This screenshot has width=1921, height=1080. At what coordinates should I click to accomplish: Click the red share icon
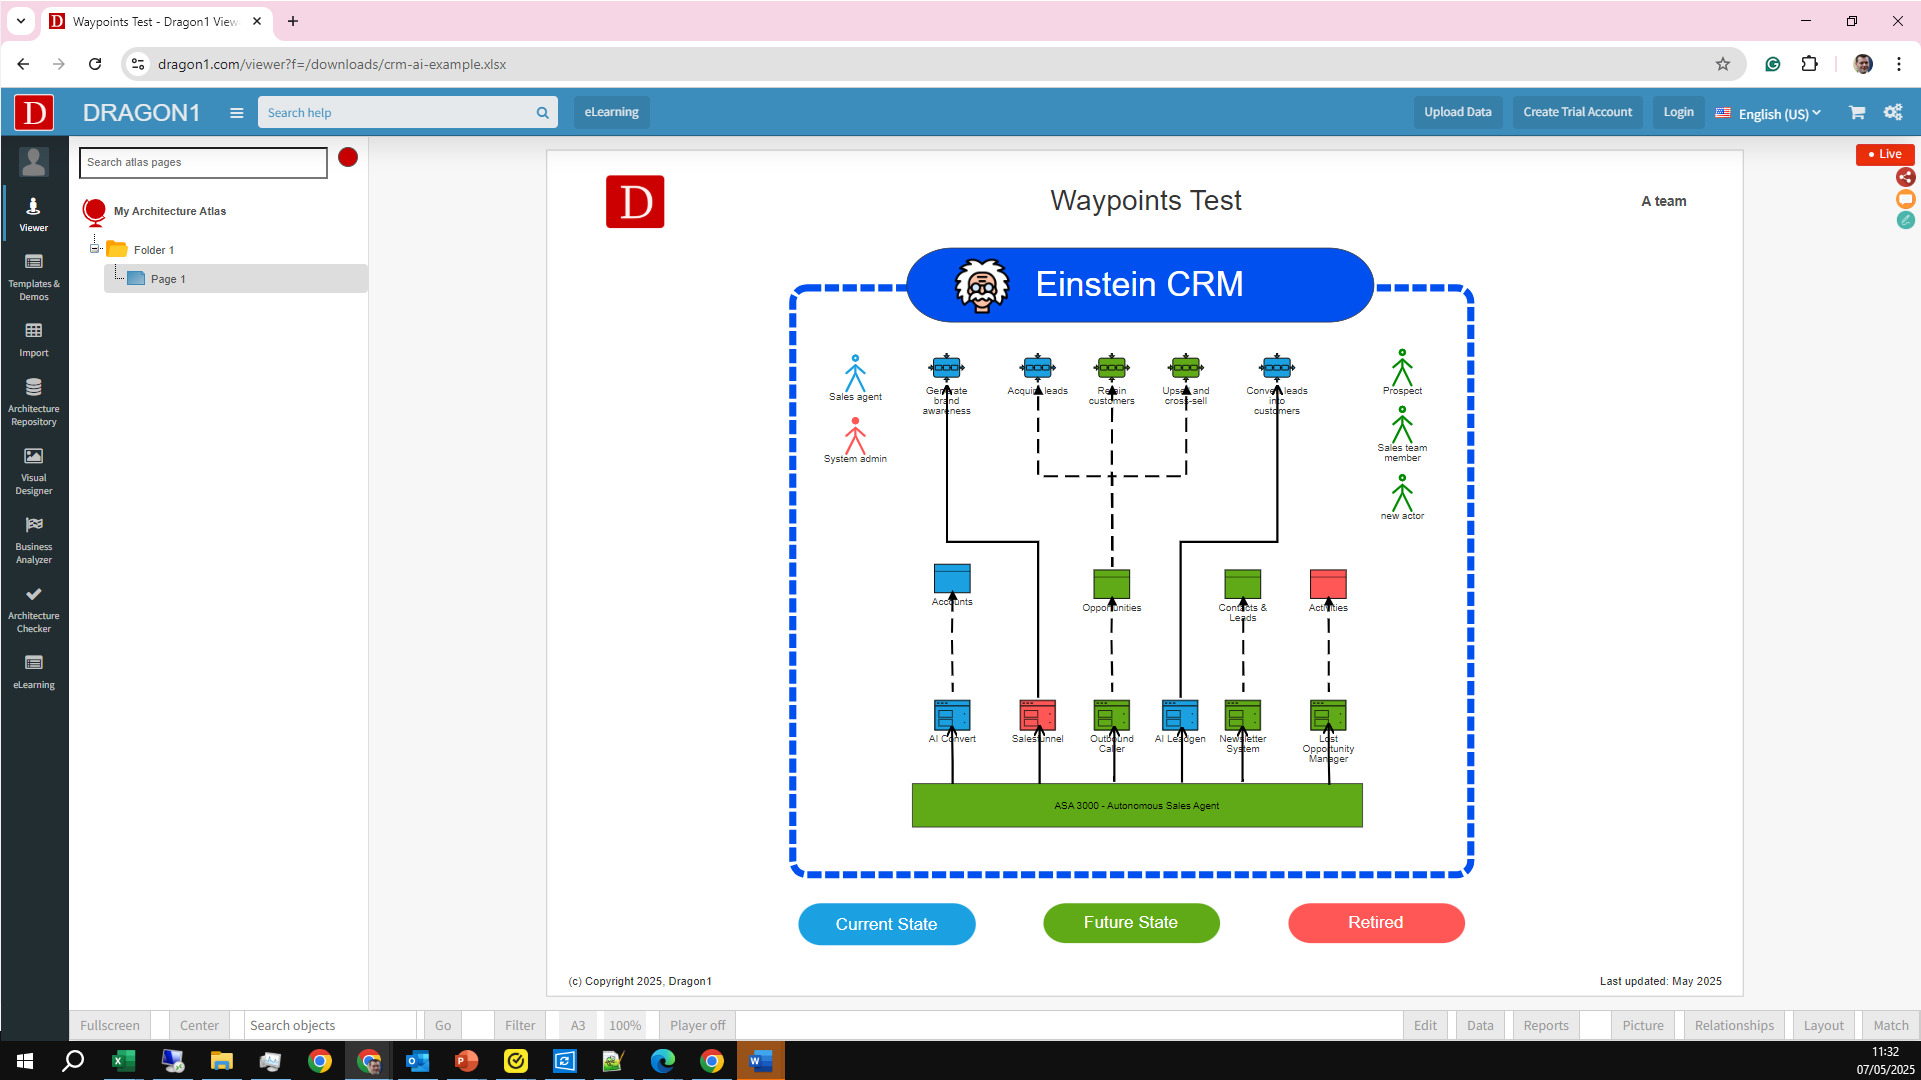(1906, 177)
